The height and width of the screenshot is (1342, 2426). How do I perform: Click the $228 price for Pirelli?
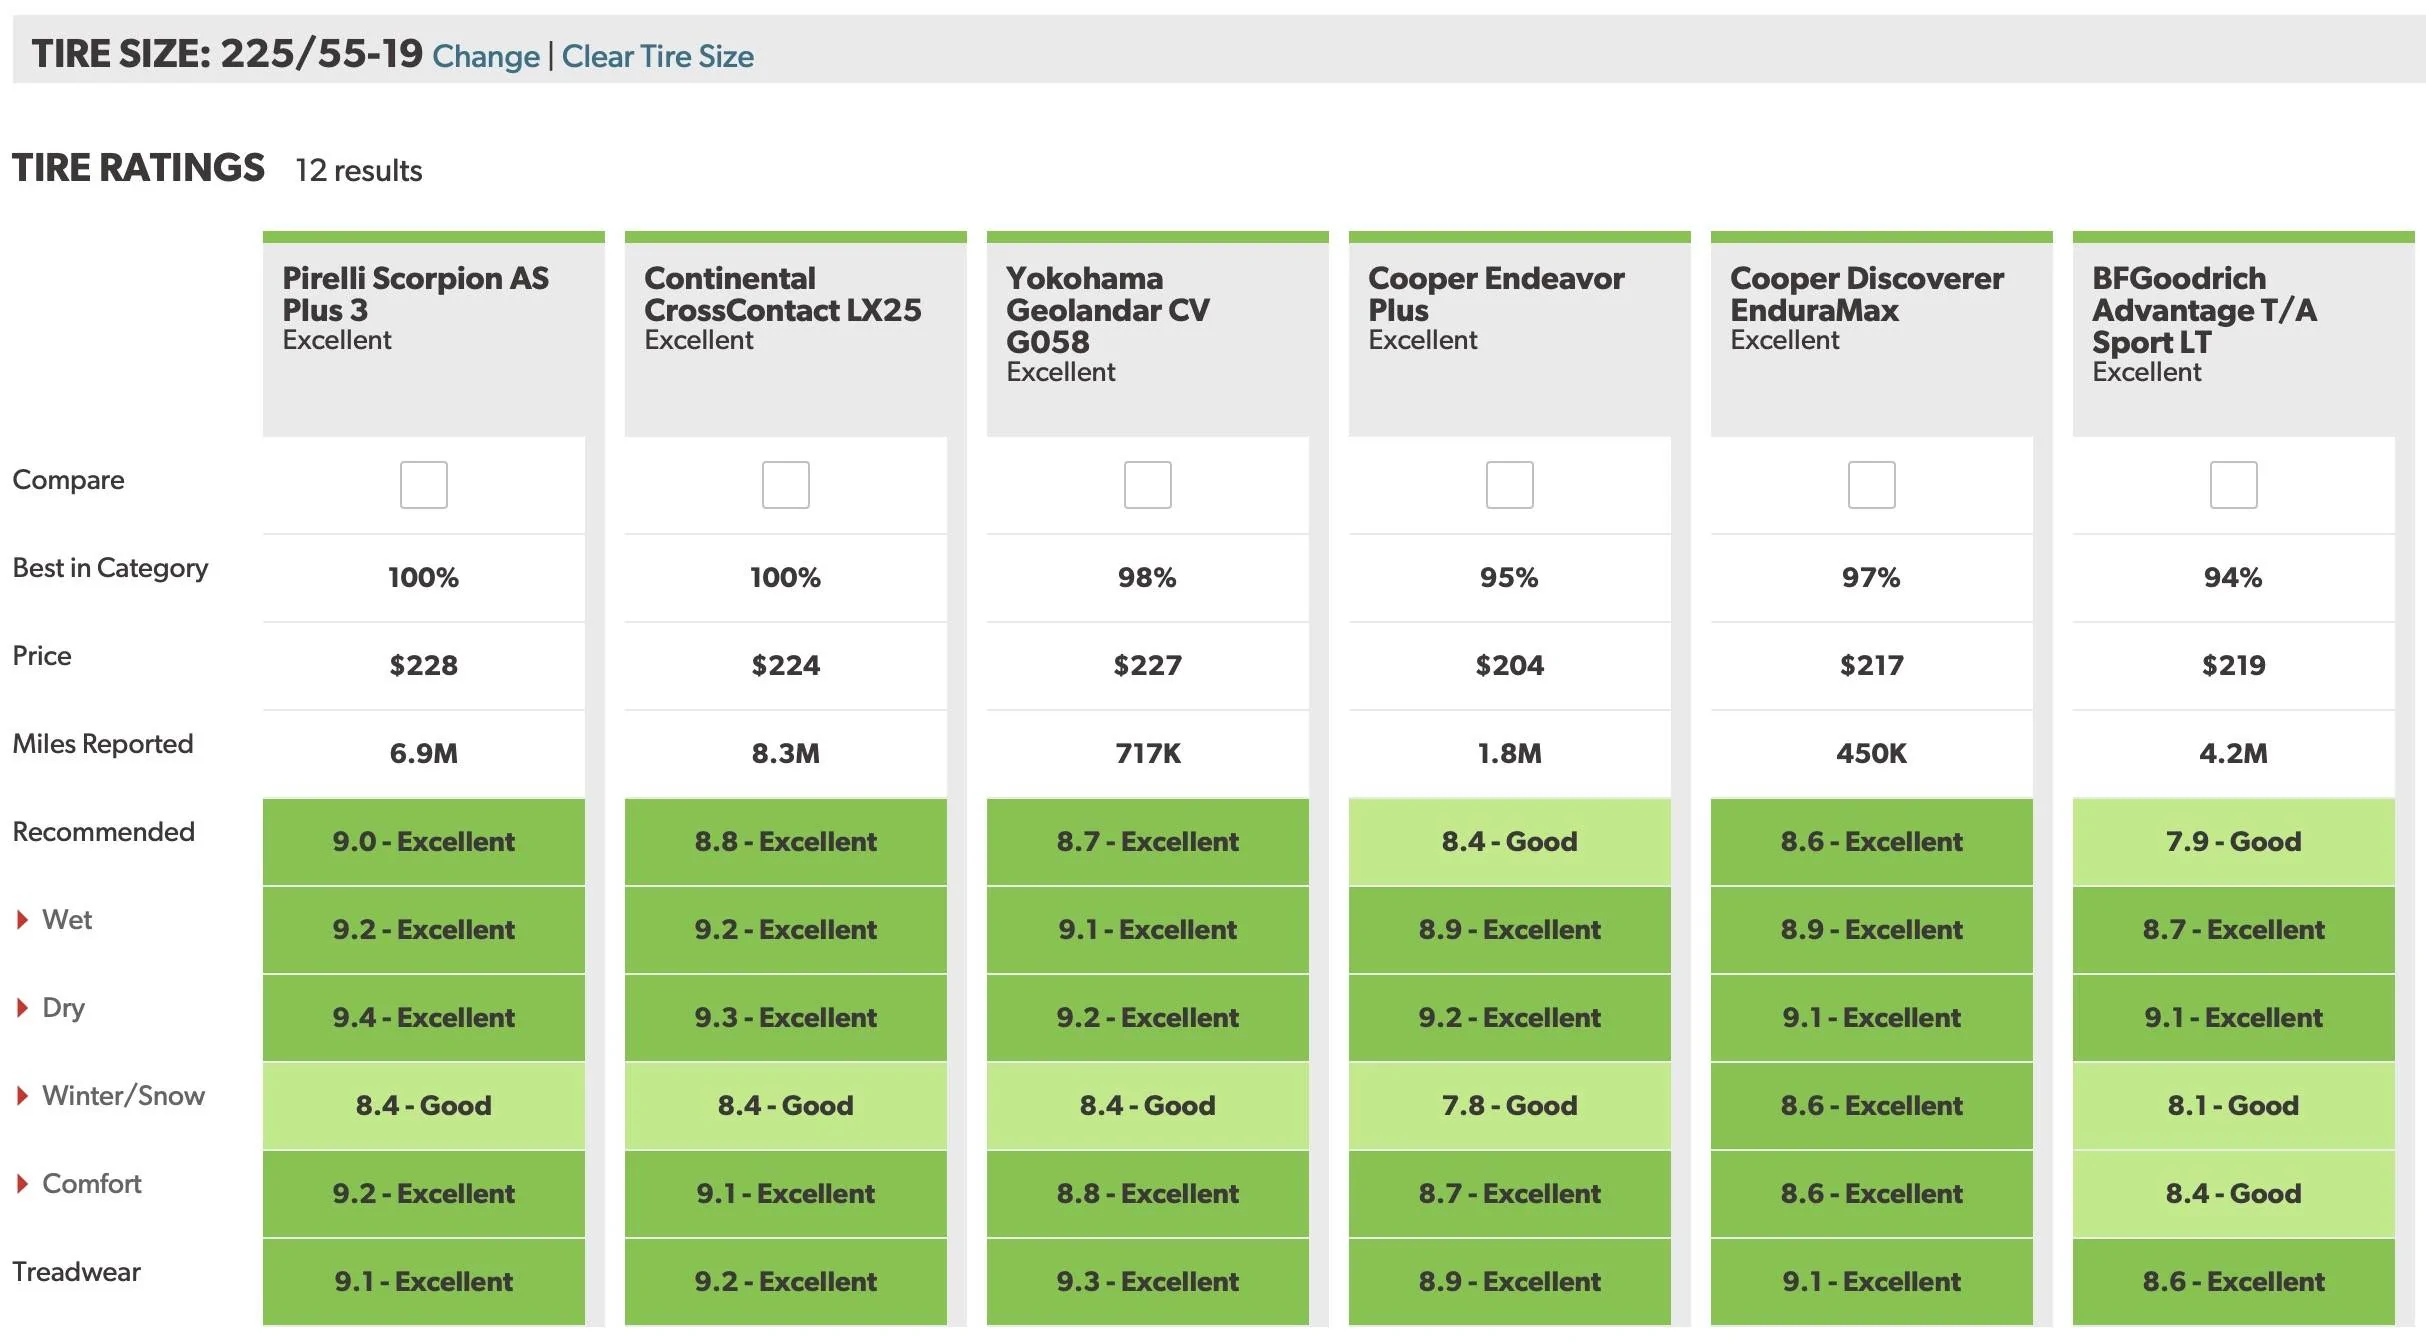[x=424, y=665]
